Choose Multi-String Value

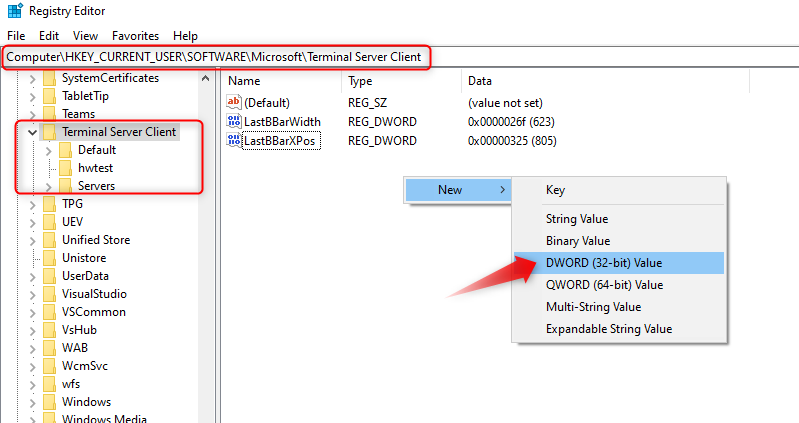pos(619,306)
